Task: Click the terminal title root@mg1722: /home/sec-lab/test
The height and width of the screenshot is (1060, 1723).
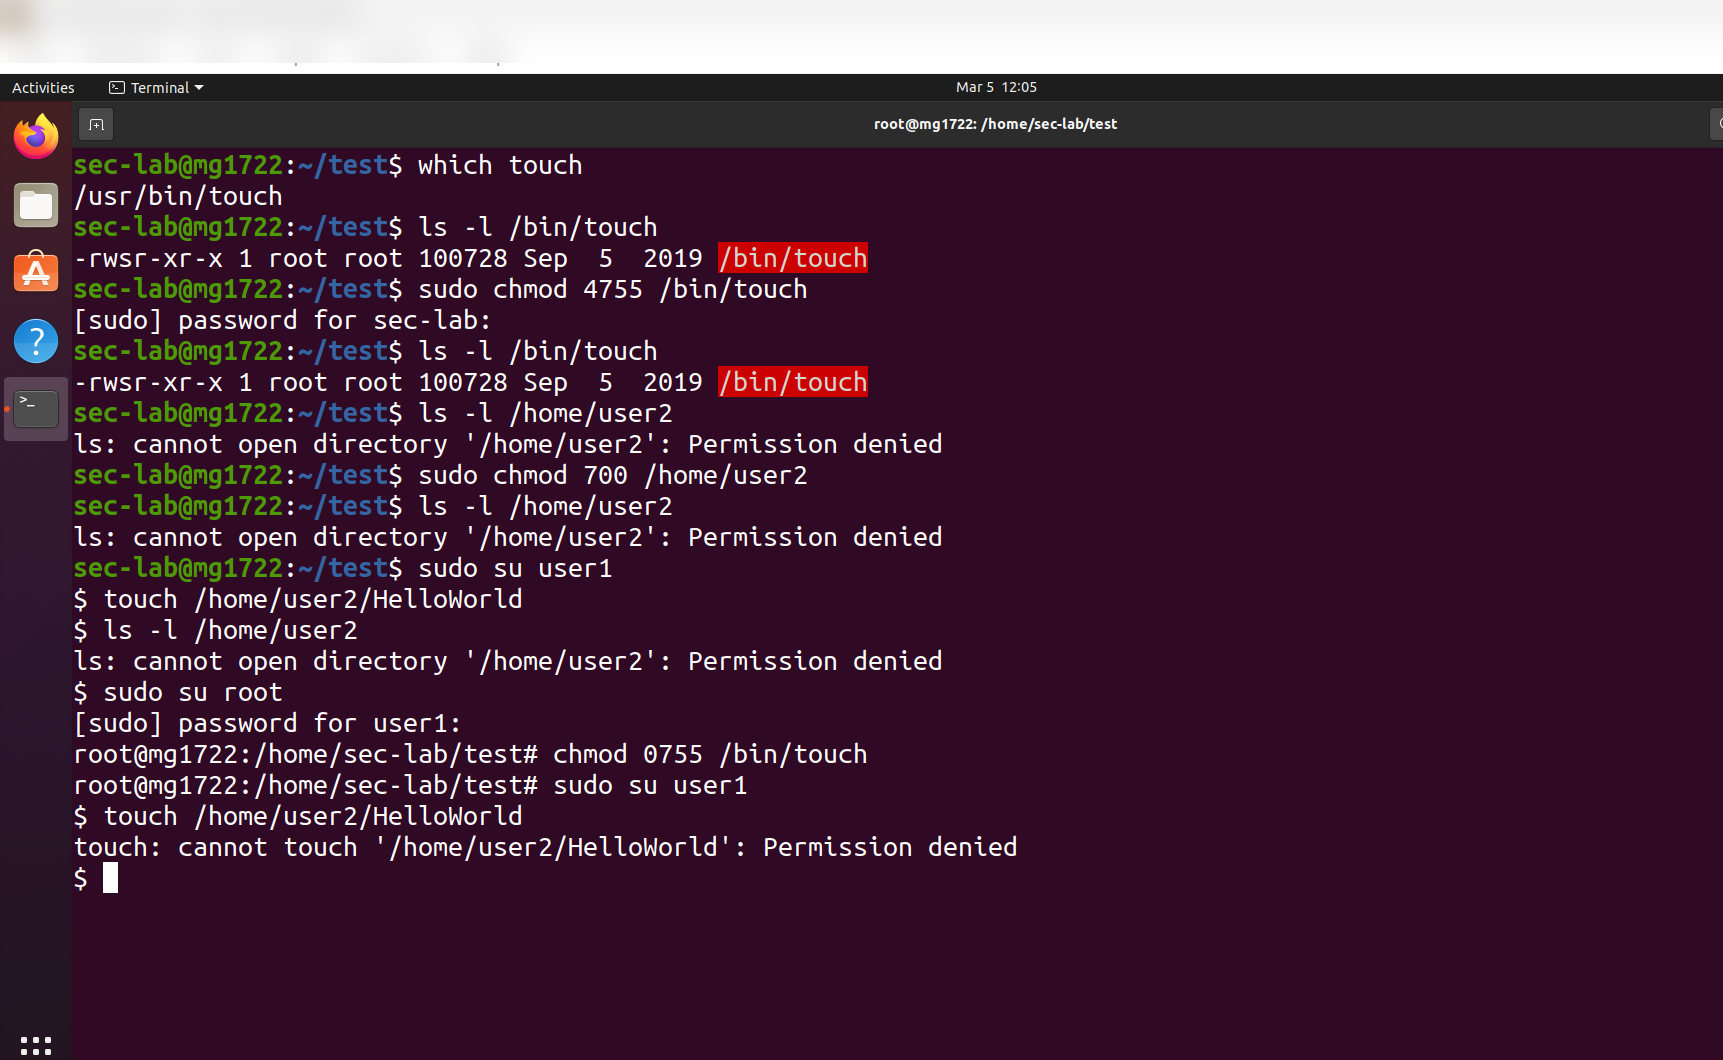Action: coord(995,124)
